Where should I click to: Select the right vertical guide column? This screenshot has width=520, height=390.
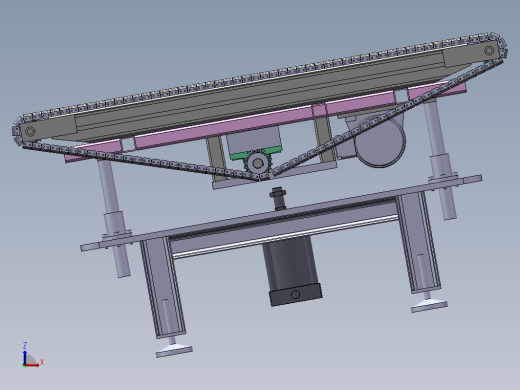440,160
